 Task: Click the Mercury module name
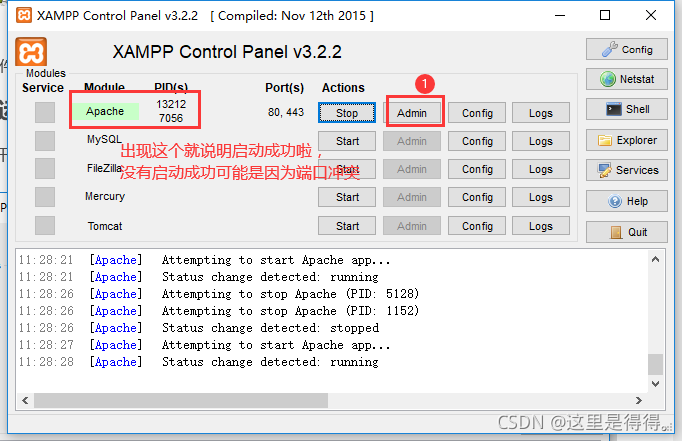click(105, 197)
